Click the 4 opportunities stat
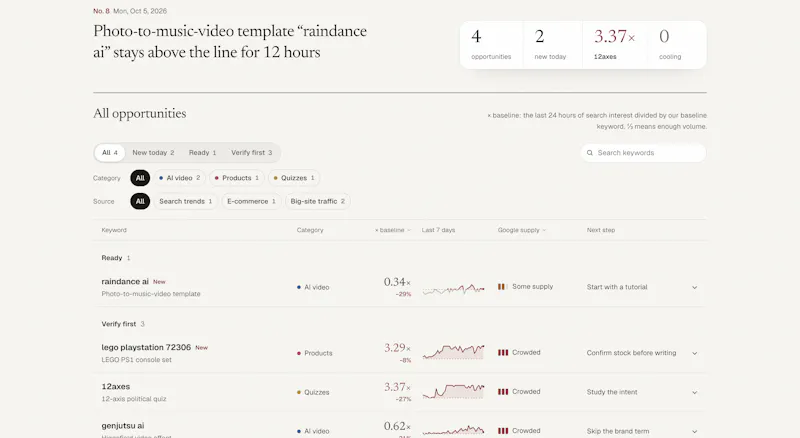 (491, 44)
